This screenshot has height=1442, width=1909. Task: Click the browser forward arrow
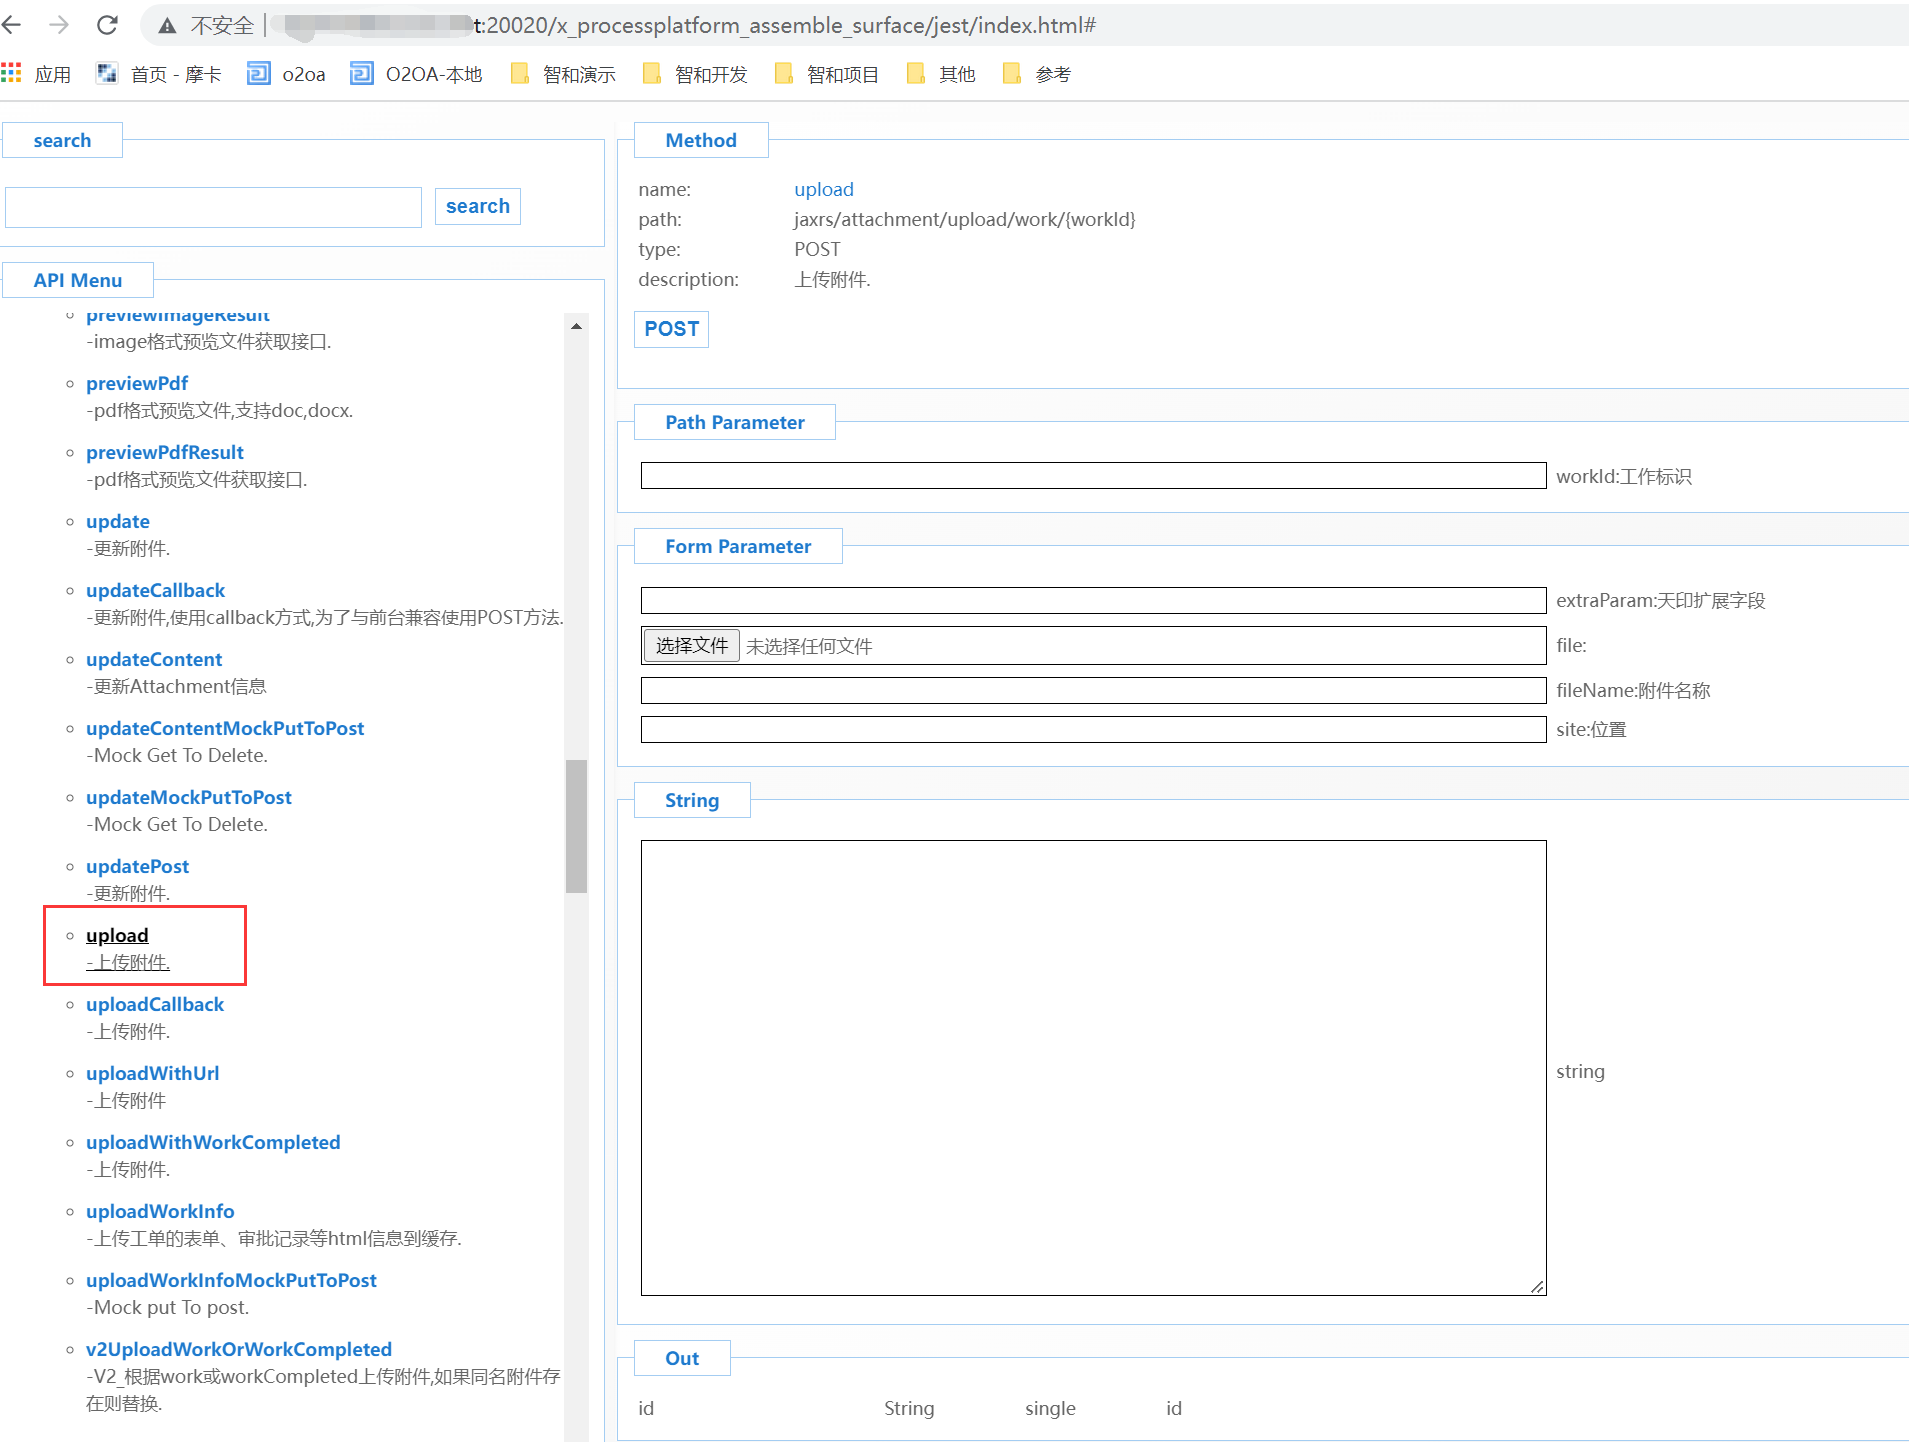(59, 25)
